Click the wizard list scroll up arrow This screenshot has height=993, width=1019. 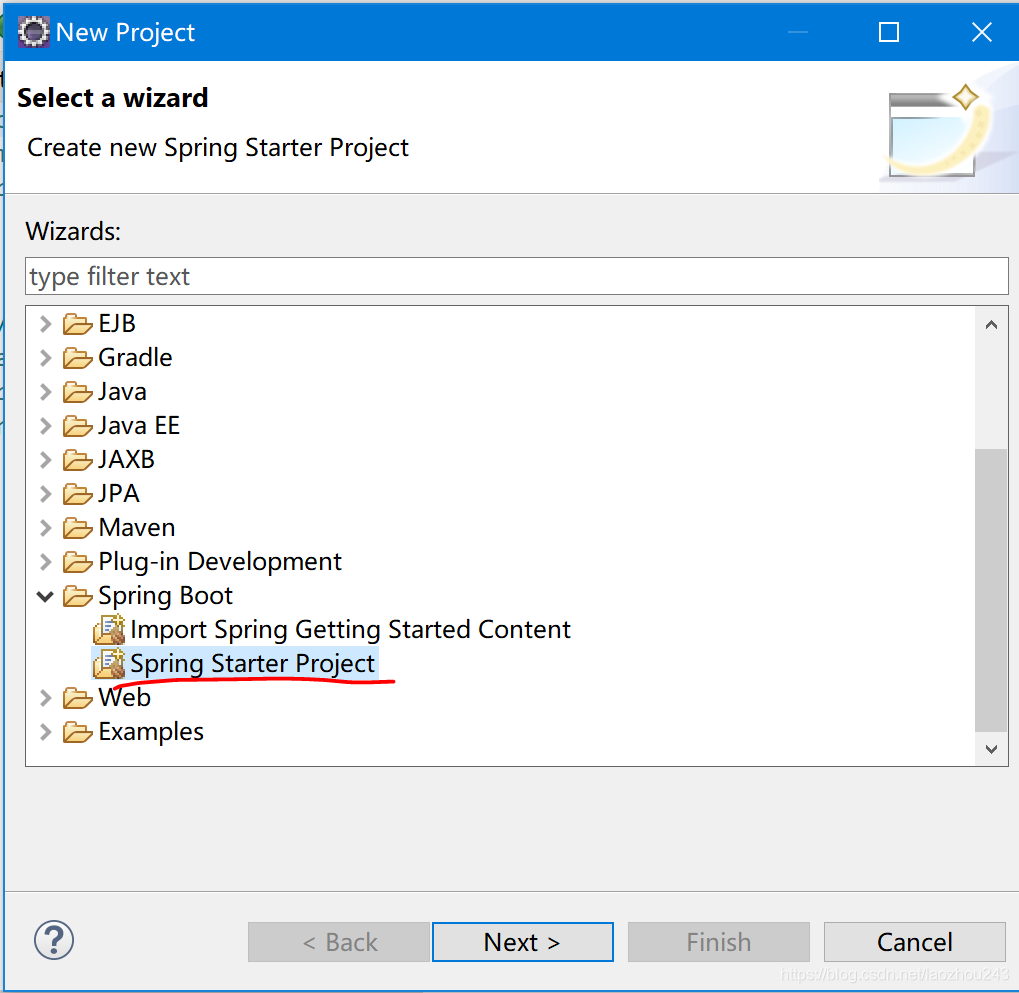991,324
